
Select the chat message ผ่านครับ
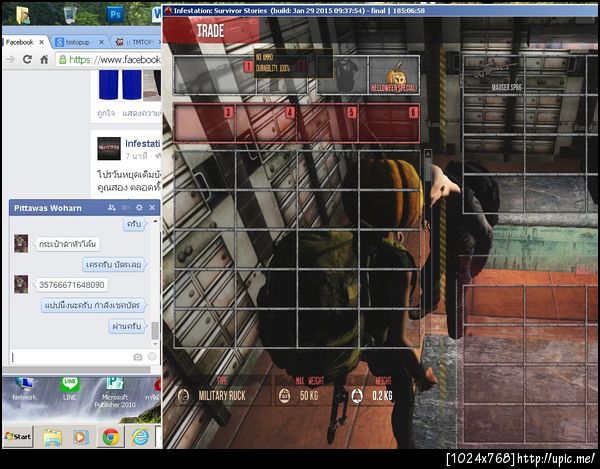[x=127, y=326]
